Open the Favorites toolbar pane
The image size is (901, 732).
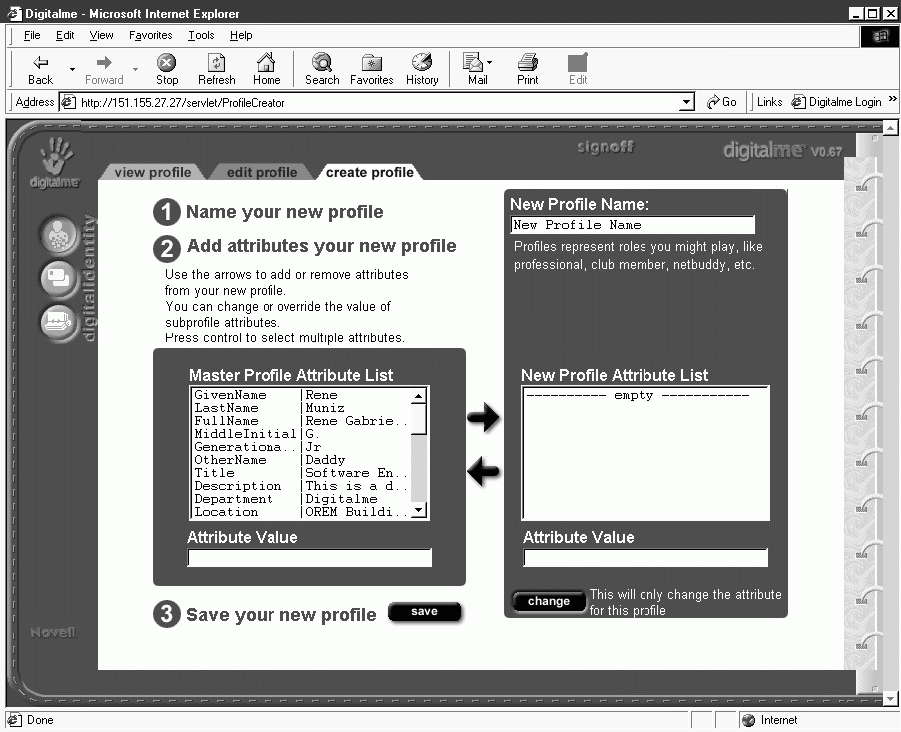click(372, 70)
